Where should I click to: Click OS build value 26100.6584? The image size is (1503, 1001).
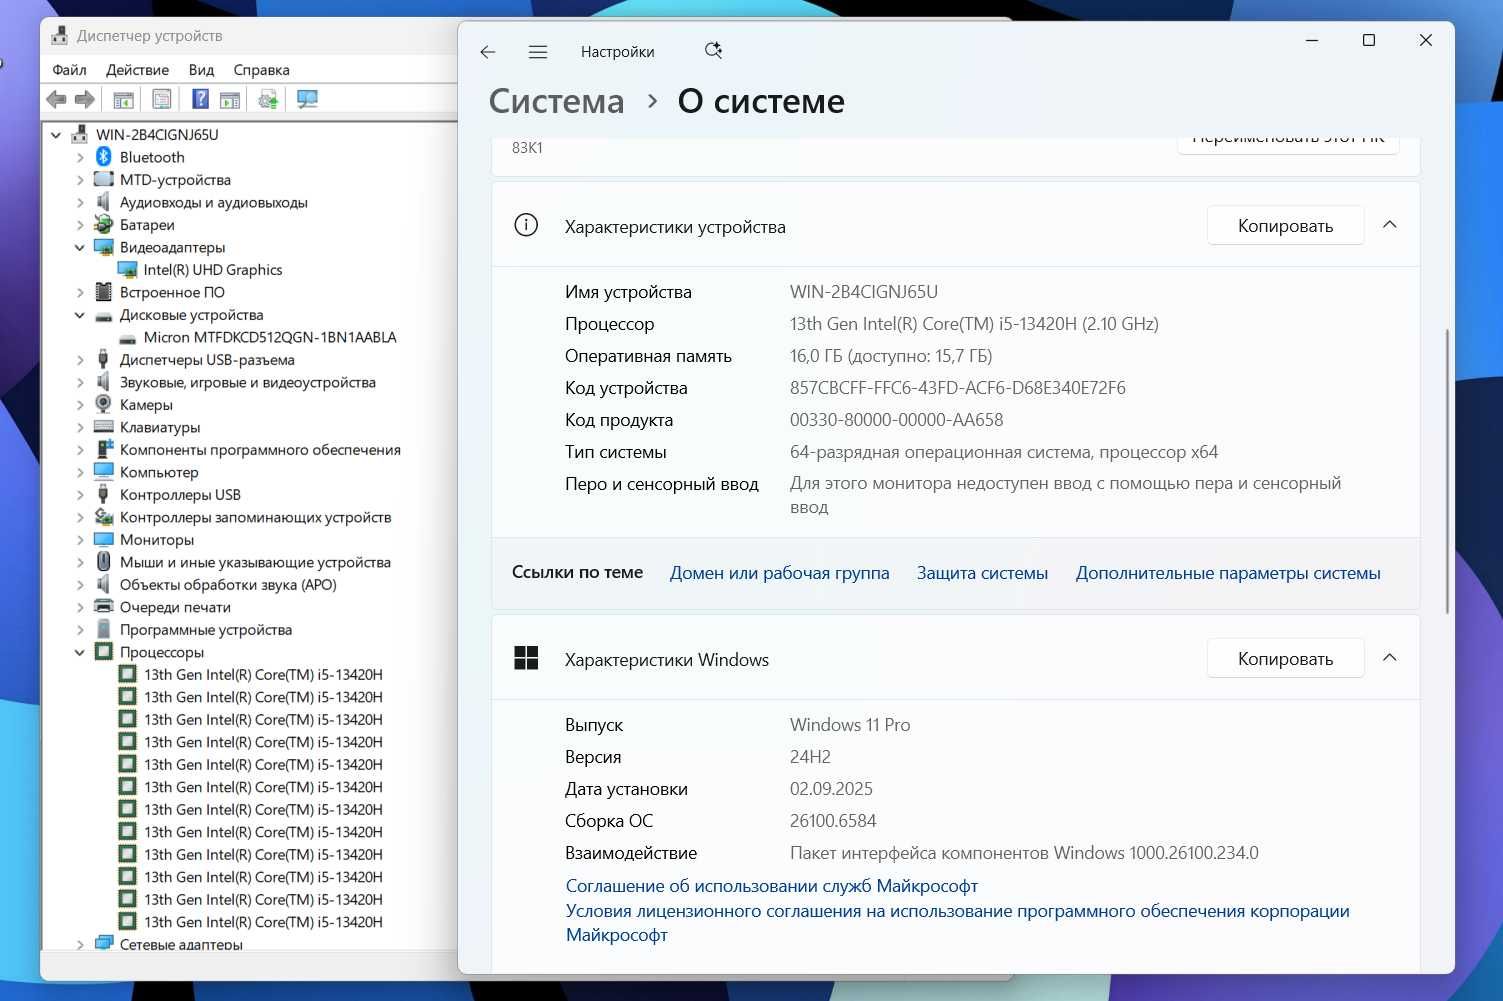point(833,821)
